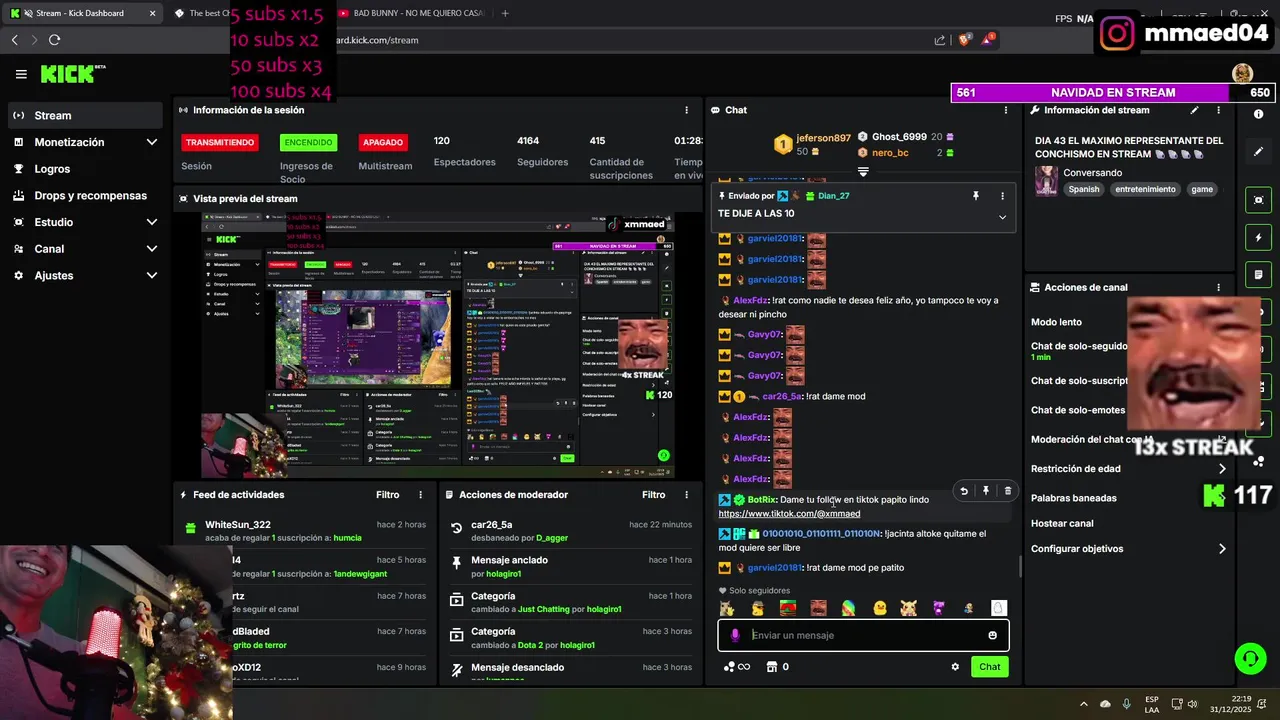Click the Brave shield icon in the address bar
This screenshot has width=1280, height=720.
pyautogui.click(x=965, y=40)
